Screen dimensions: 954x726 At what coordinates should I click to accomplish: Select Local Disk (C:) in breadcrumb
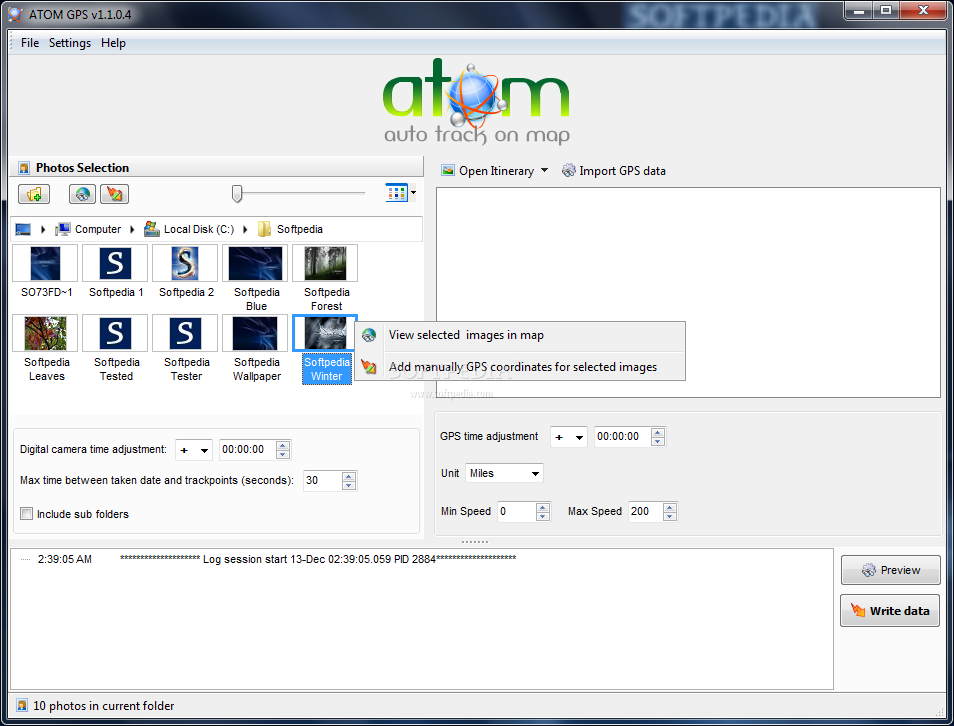[x=198, y=229]
